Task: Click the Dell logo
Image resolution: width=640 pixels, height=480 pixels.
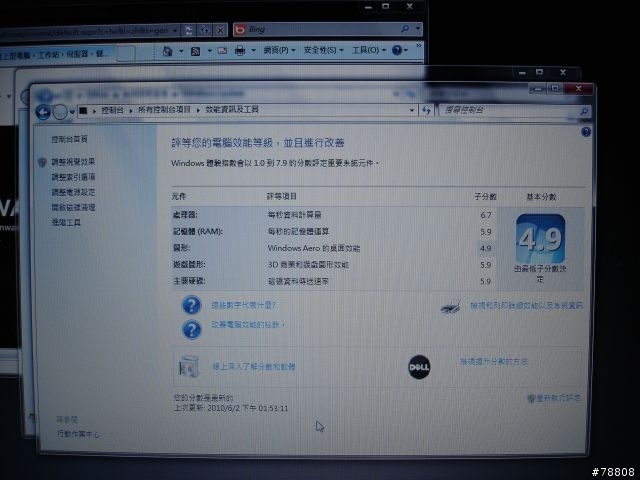Action: (419, 367)
